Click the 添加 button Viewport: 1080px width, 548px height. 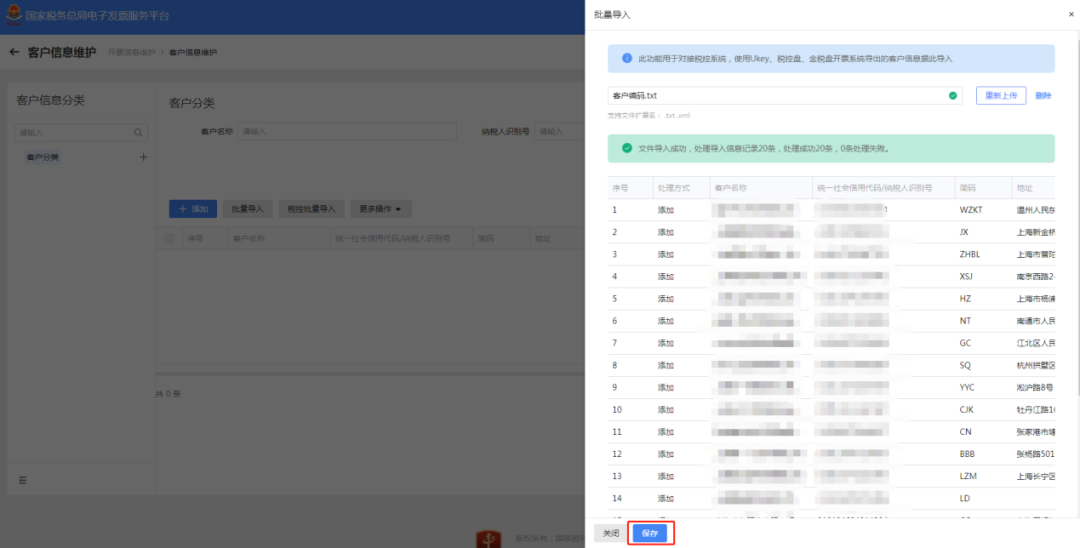tap(193, 209)
